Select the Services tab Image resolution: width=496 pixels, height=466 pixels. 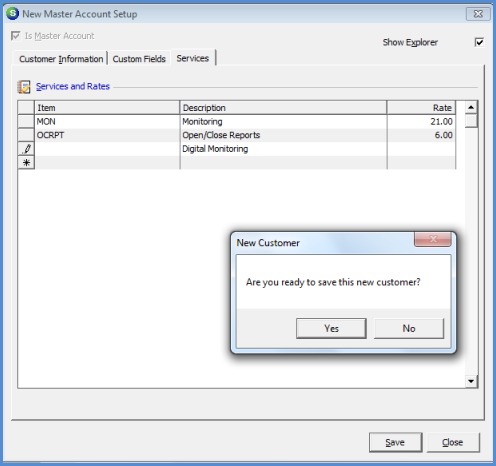pos(193,58)
